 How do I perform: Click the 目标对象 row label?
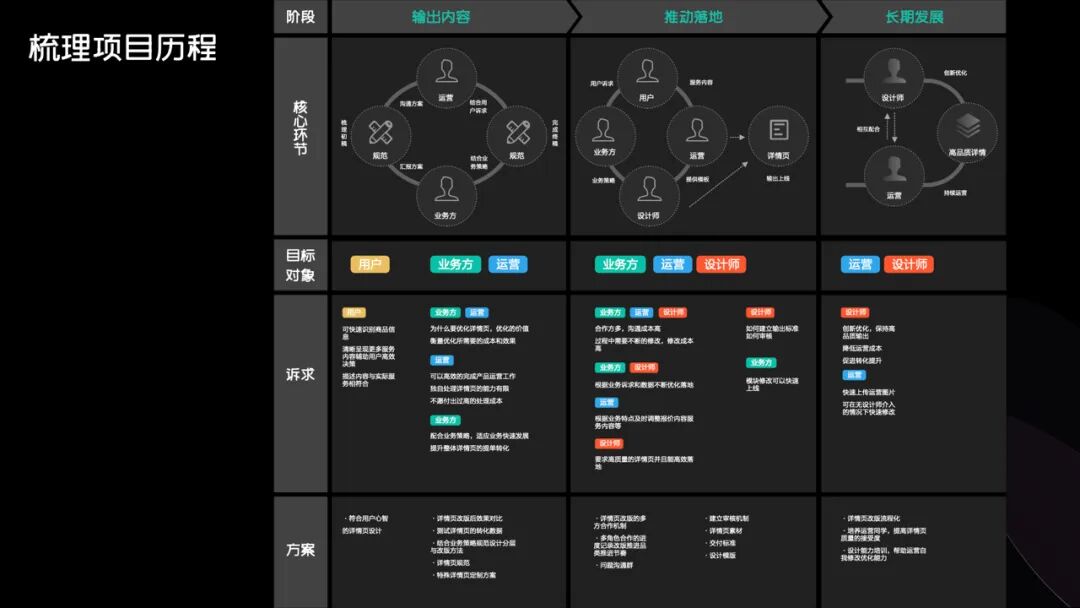tap(300, 265)
